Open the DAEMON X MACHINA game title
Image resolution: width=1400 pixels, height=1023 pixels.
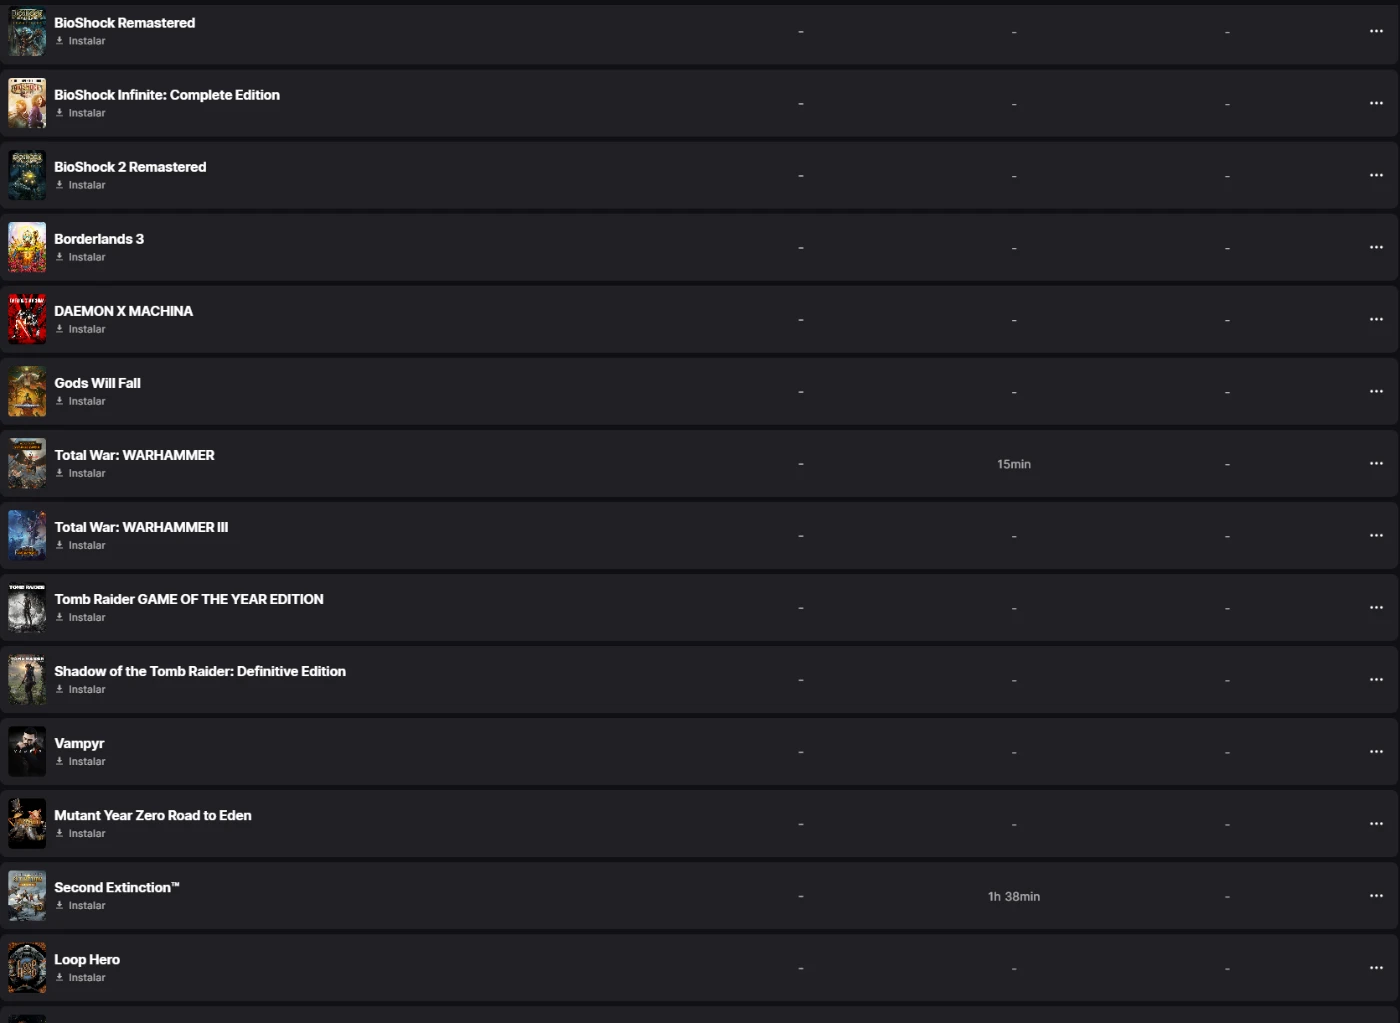click(123, 311)
